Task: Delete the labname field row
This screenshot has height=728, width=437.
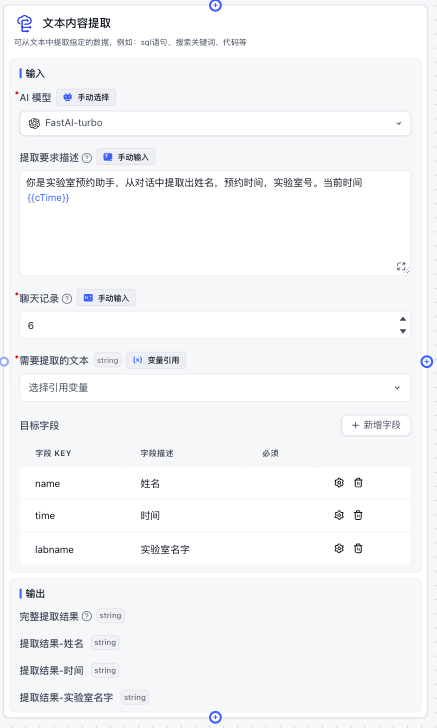Action: tap(358, 548)
